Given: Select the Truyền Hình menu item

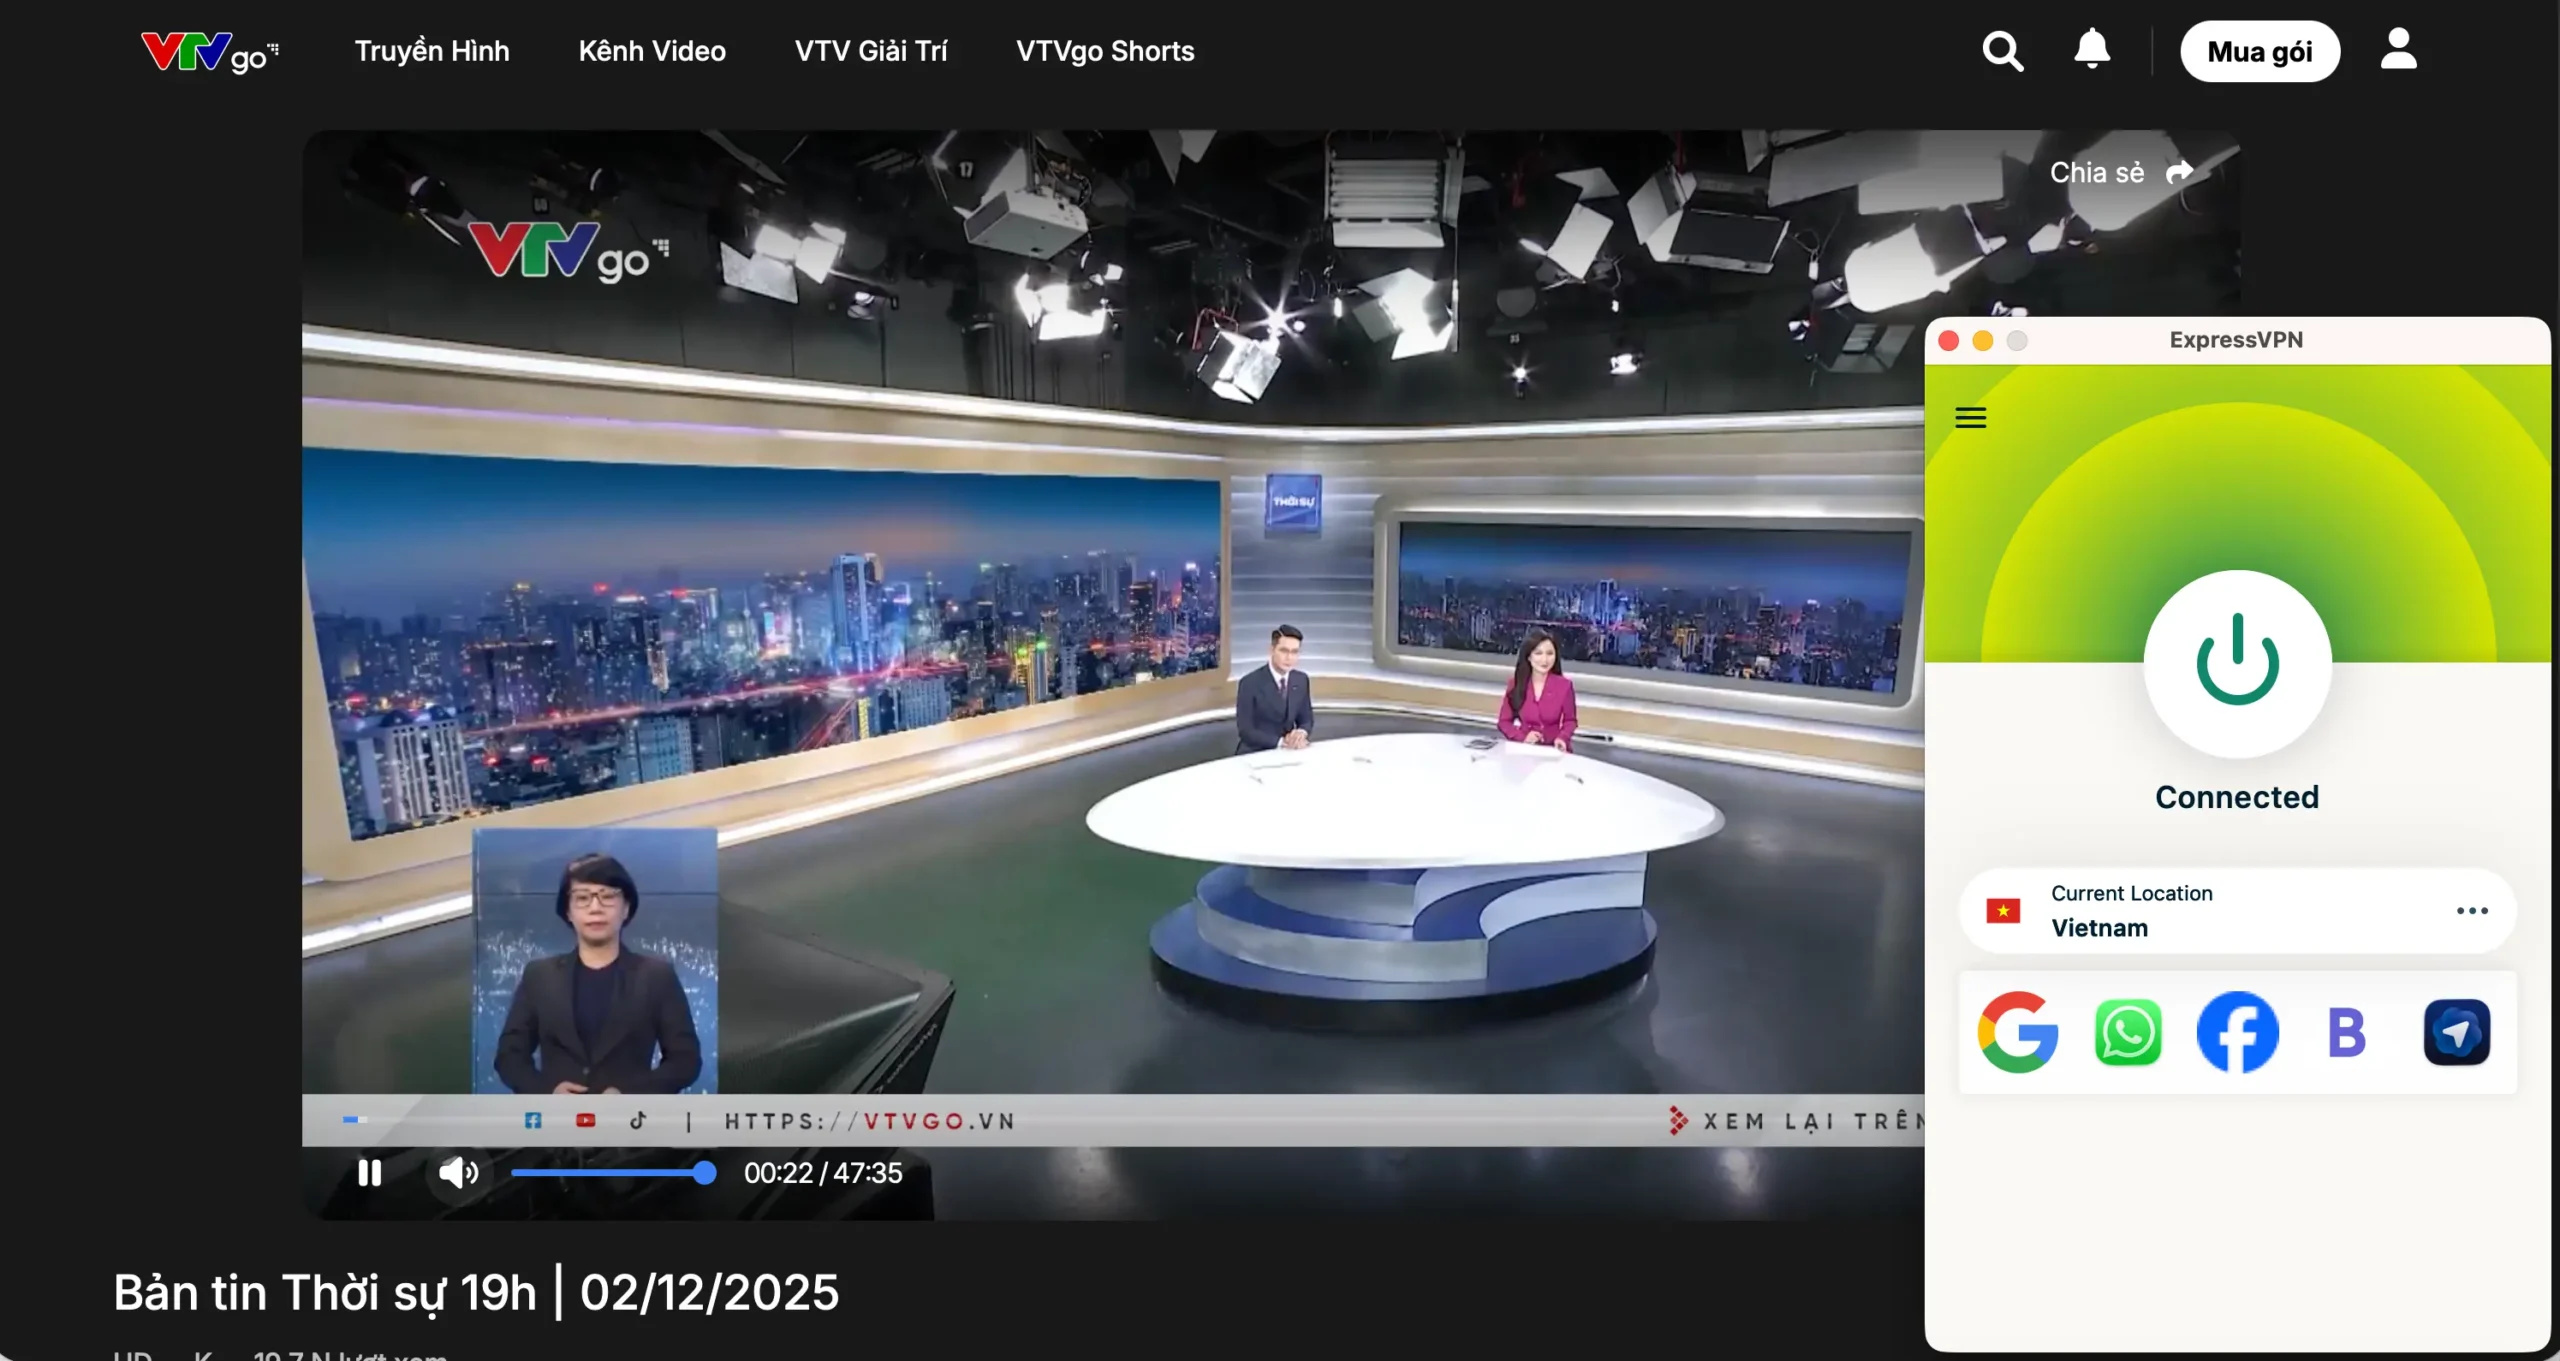Looking at the screenshot, I should pos(432,50).
